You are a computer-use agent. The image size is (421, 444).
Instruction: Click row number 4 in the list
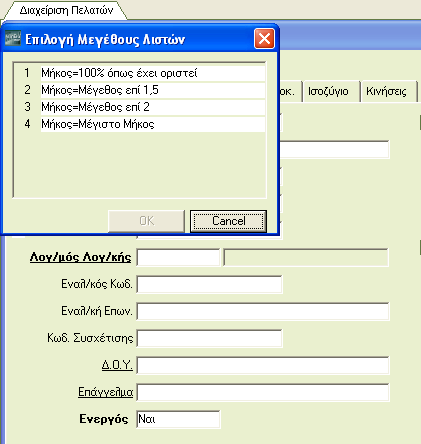click(x=27, y=124)
